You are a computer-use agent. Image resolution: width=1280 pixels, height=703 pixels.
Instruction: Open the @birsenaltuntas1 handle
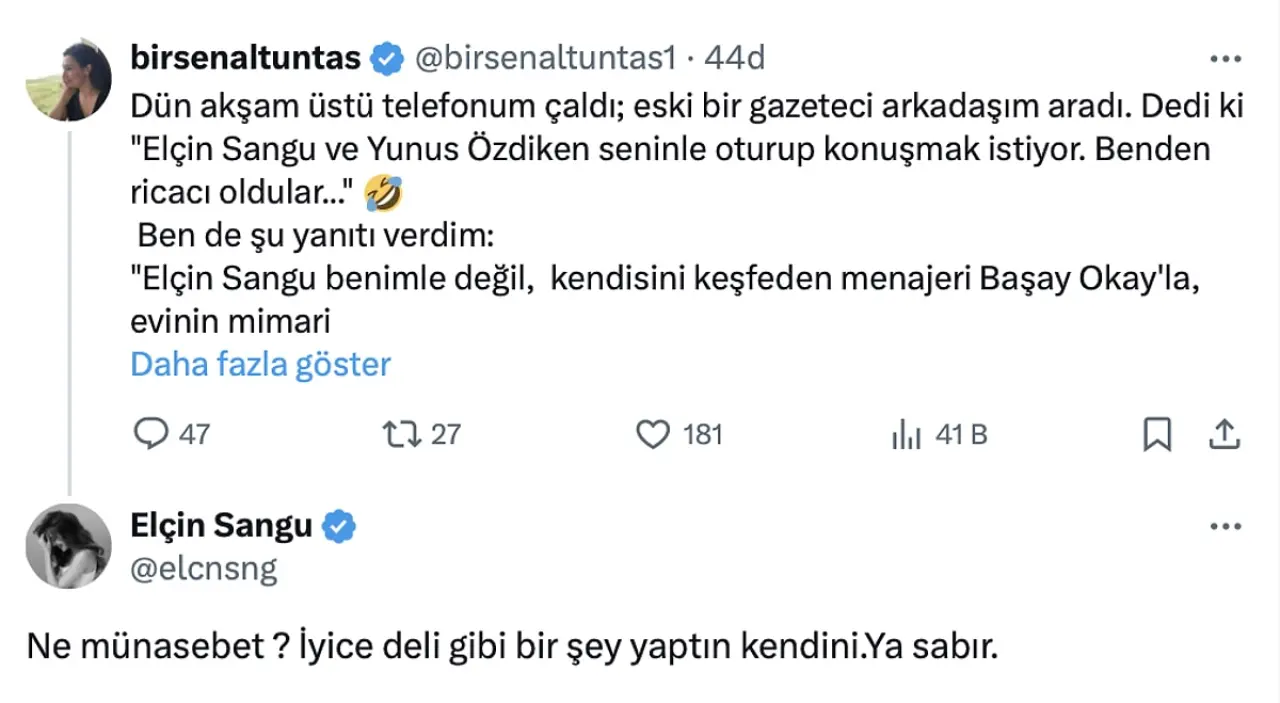tap(545, 58)
